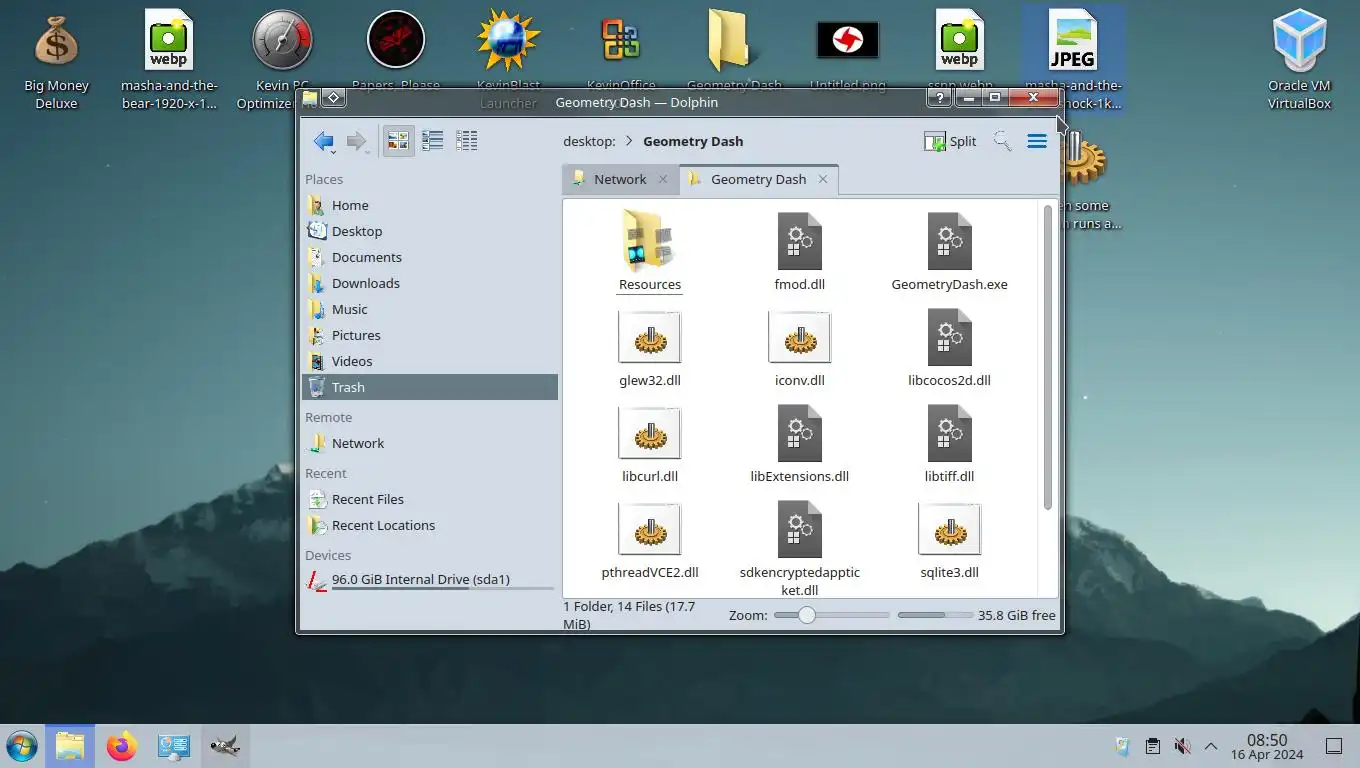
Task: Click the Show Desktop button
Action: click(1333, 746)
